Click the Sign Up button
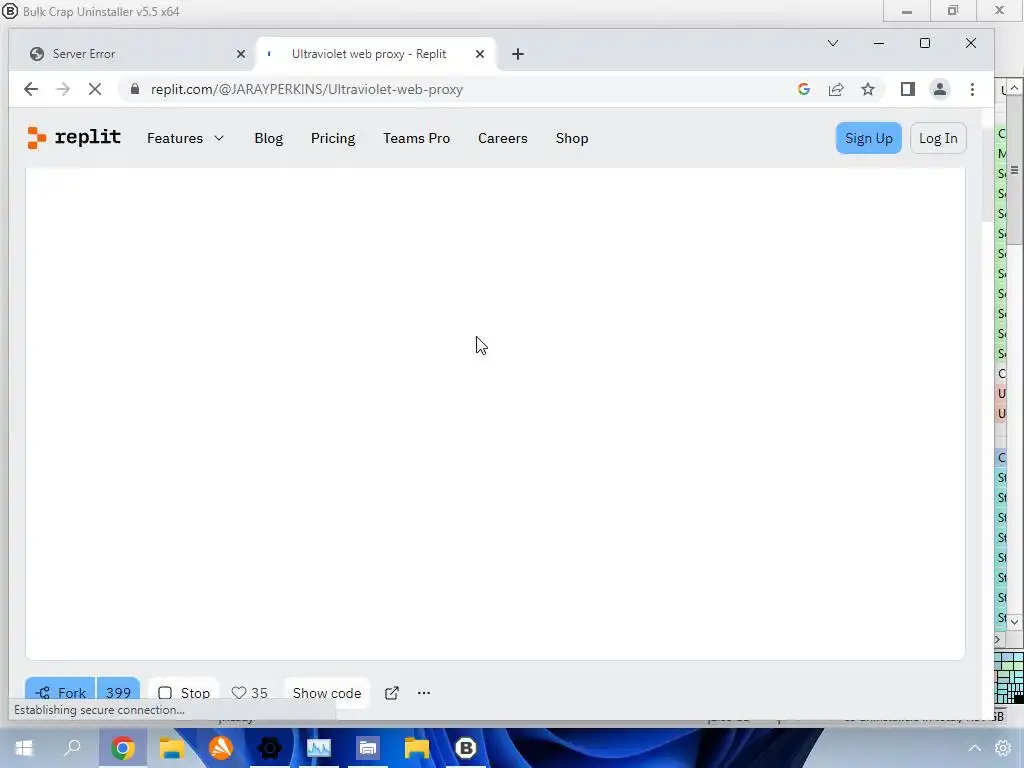 869,138
